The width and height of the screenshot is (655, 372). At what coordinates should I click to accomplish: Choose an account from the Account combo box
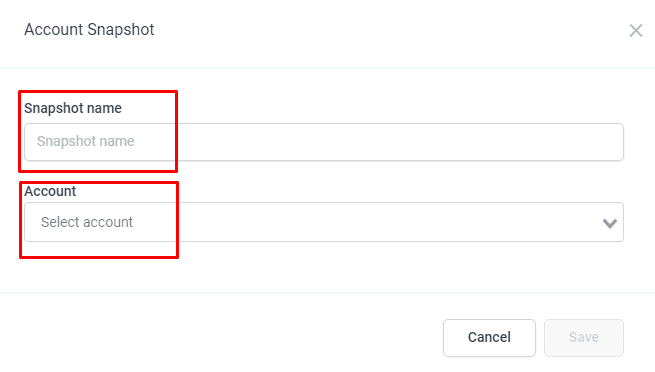coord(324,222)
